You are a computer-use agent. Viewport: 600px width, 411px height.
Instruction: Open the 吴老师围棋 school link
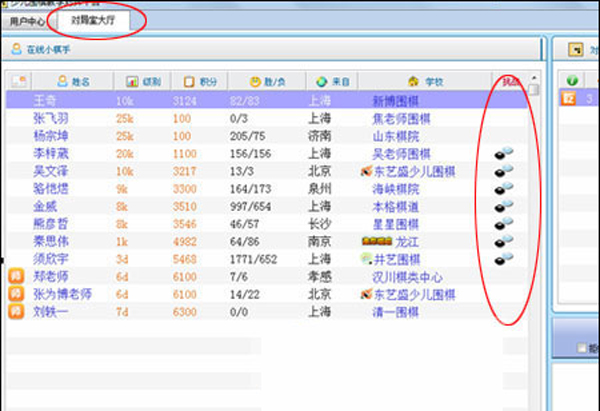coord(402,154)
